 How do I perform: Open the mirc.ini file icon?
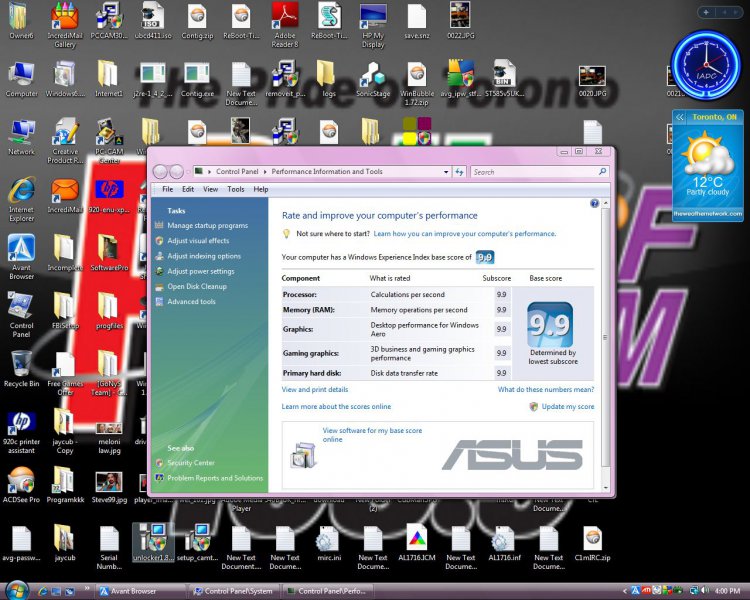tap(329, 544)
